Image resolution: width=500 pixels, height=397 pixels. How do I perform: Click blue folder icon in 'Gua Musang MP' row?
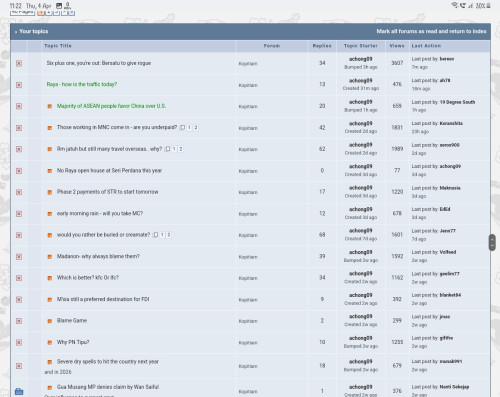coord(19,391)
